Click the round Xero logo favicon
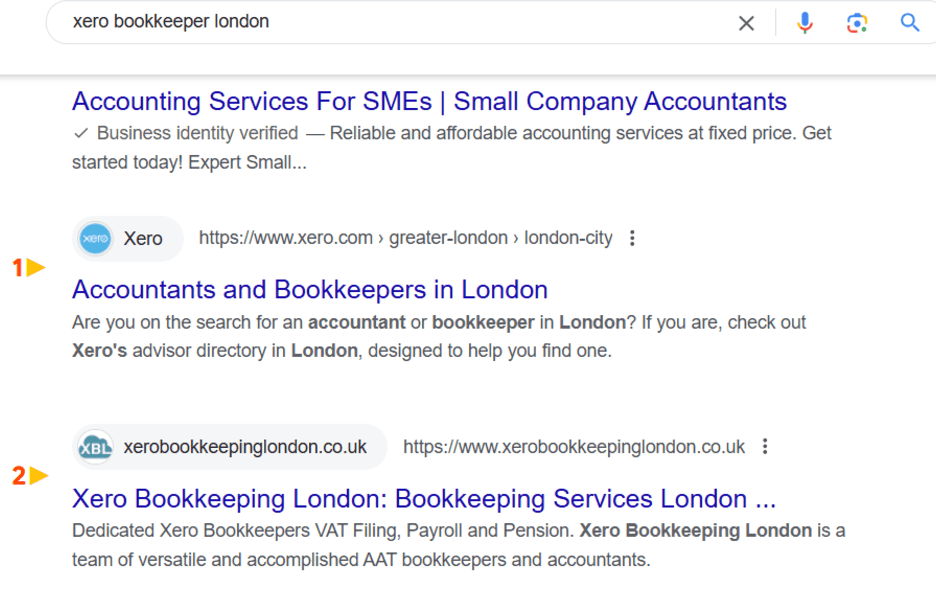 [95, 238]
